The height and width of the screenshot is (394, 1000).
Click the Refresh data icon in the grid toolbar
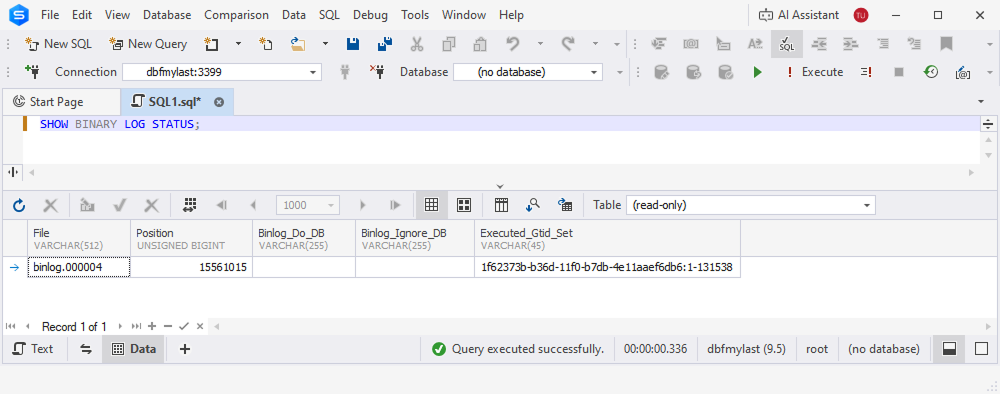19,205
